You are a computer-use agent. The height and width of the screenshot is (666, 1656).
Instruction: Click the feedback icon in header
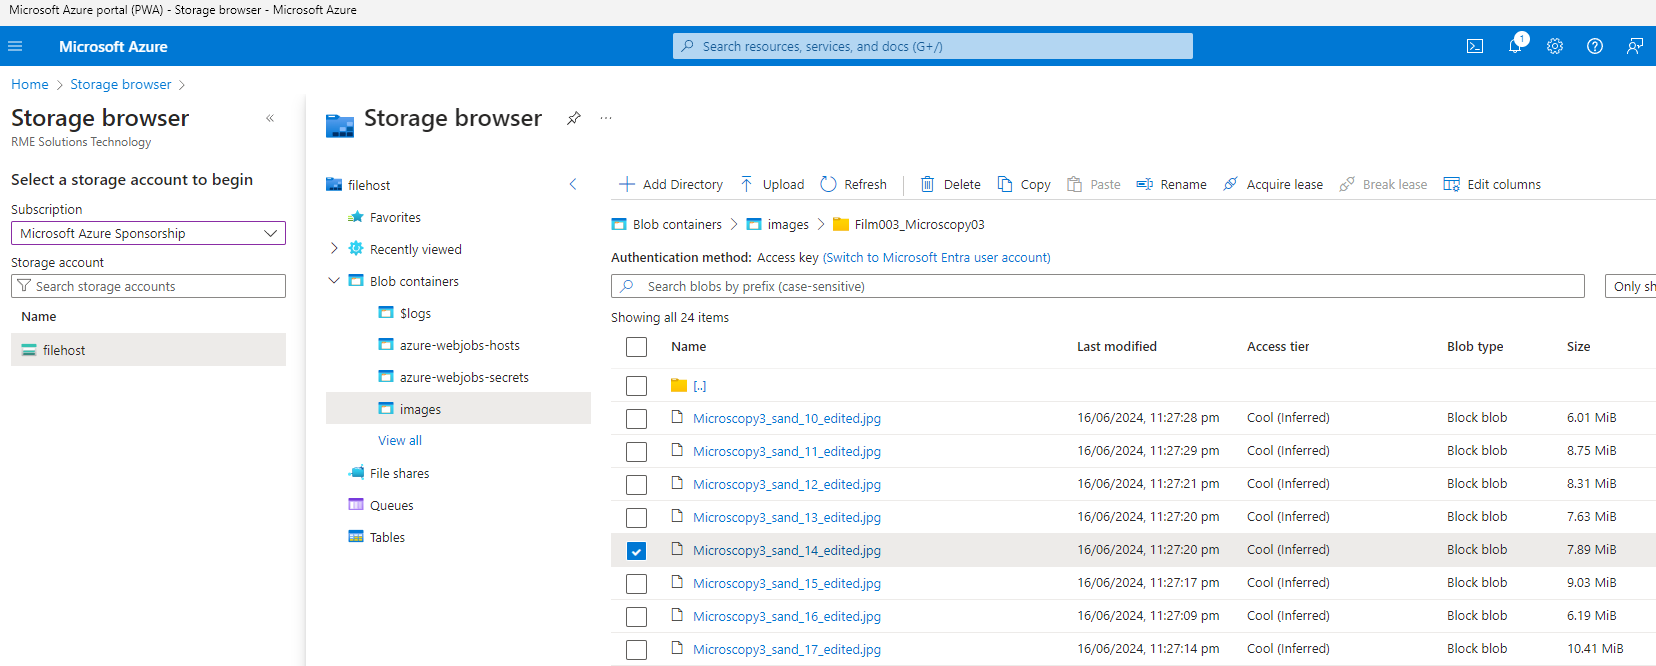pyautogui.click(x=1635, y=46)
